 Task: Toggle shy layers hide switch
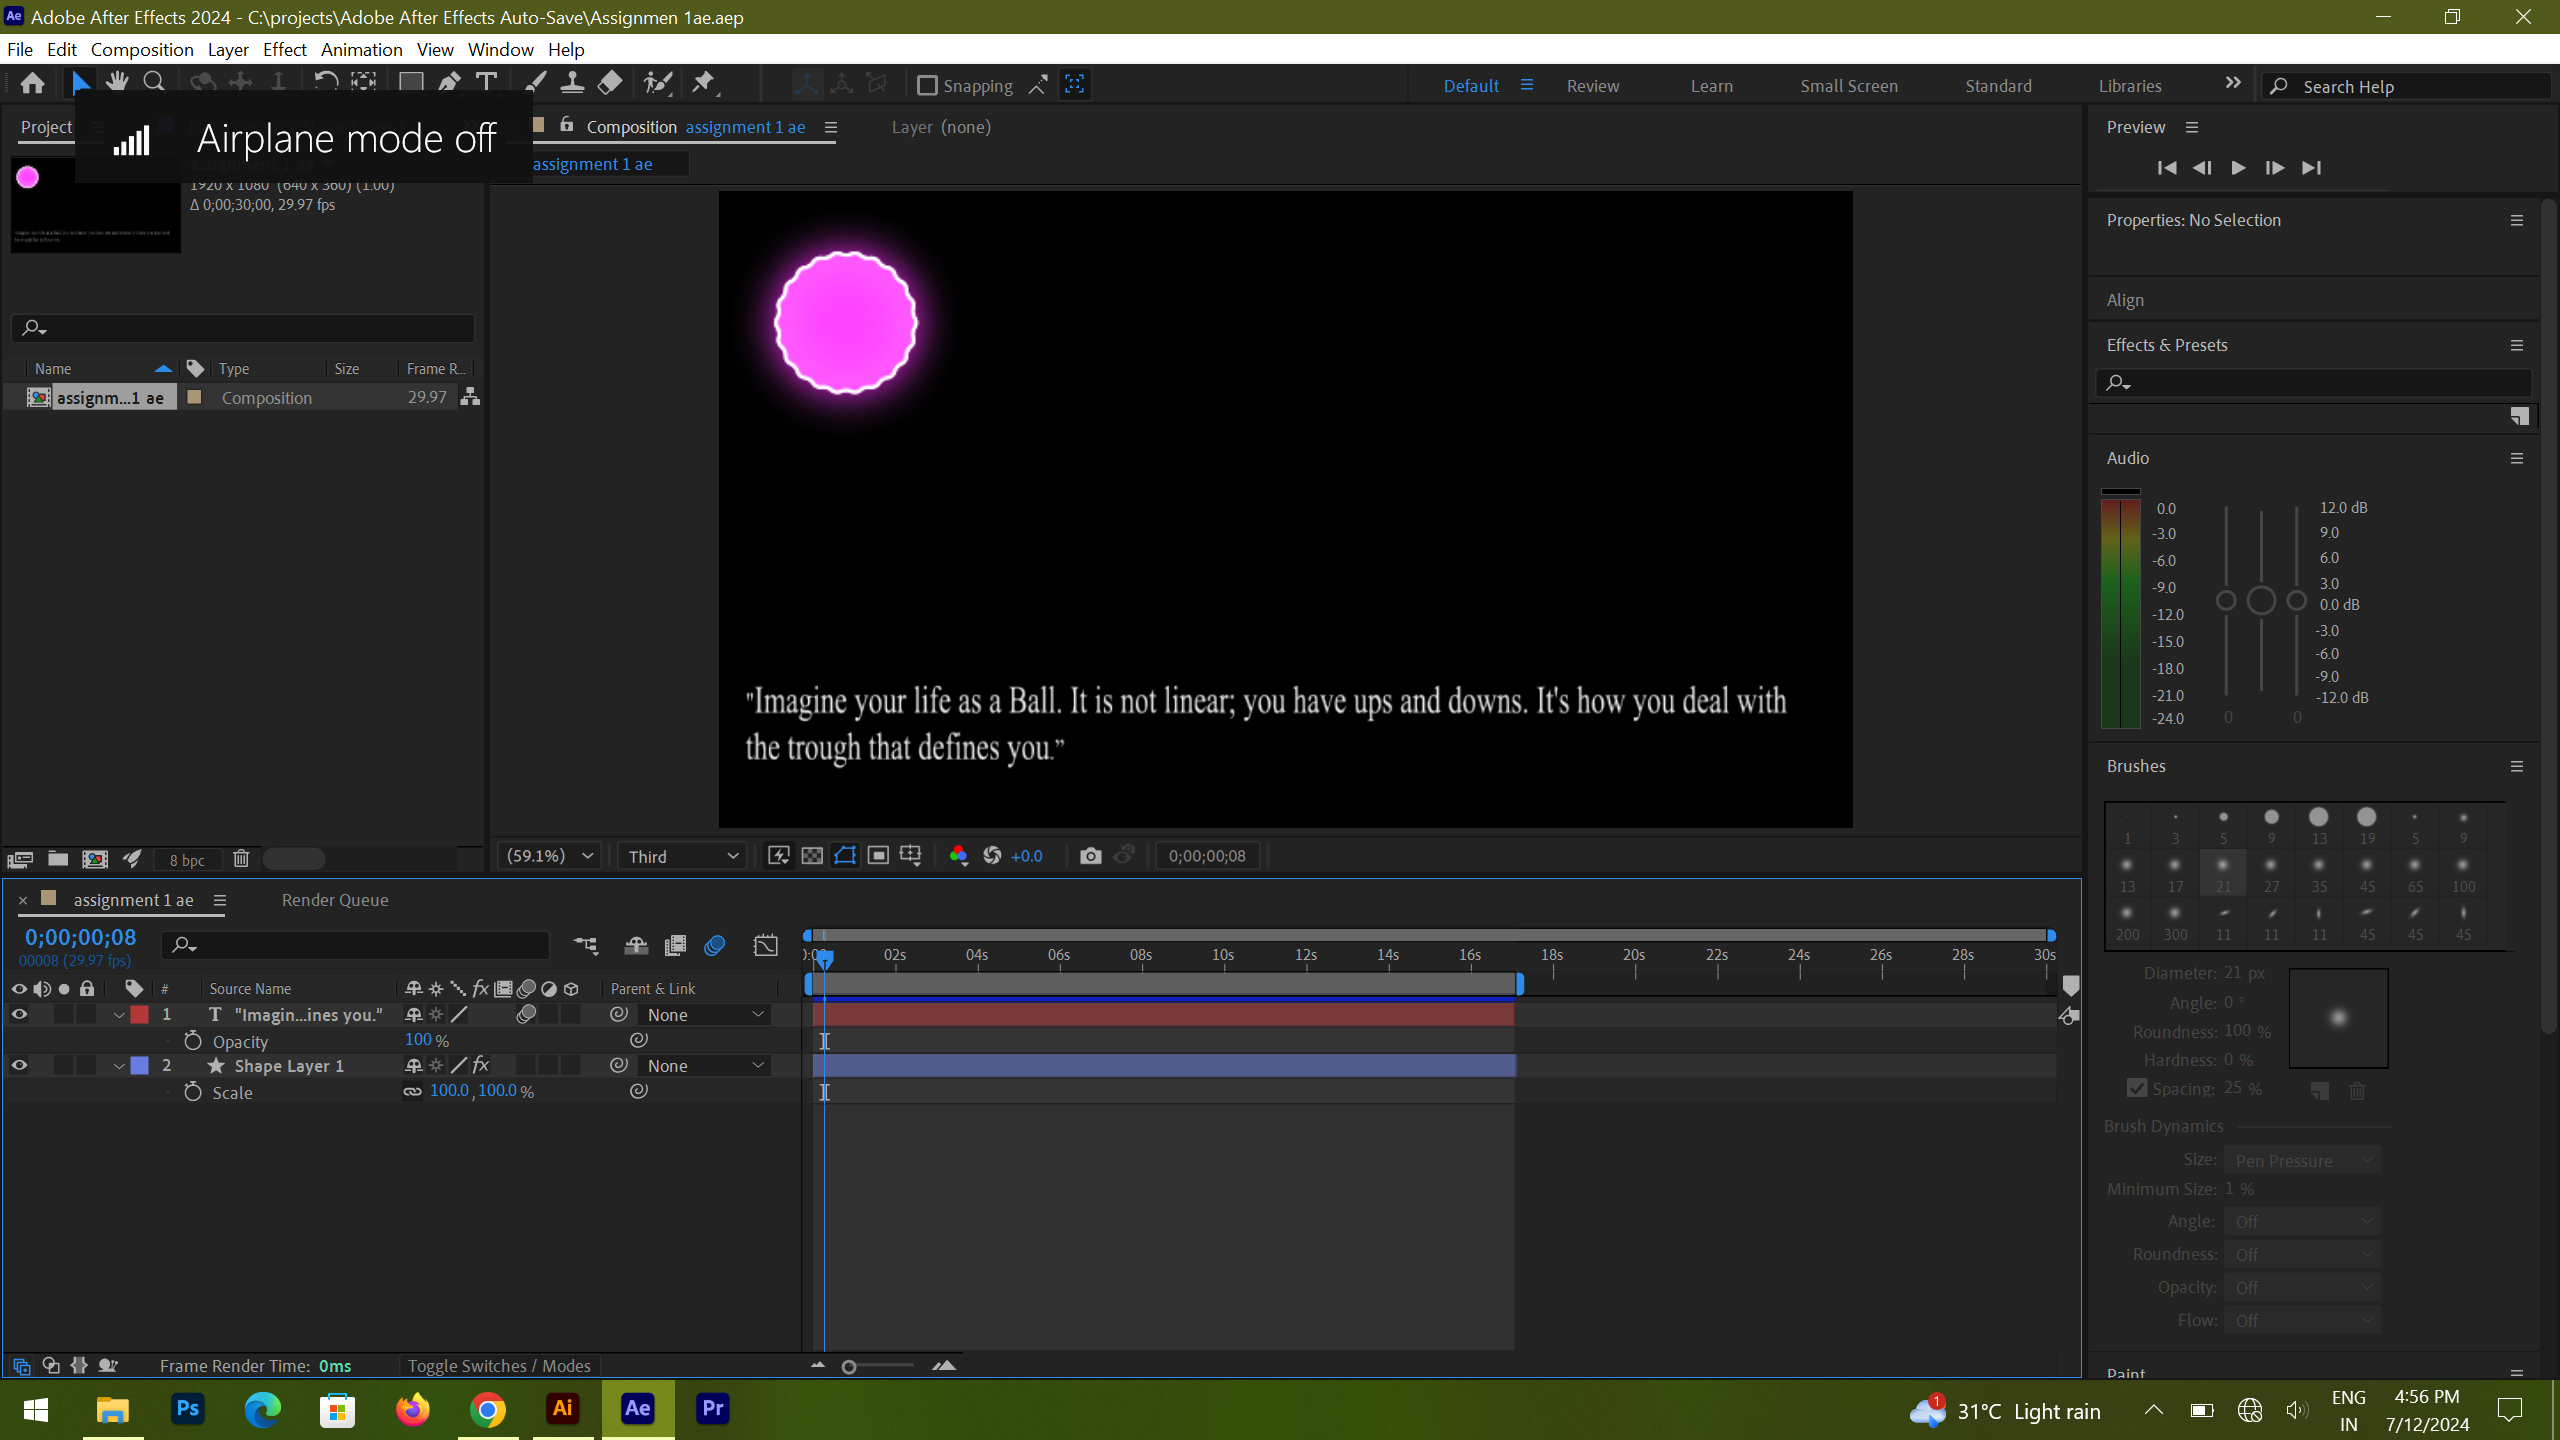point(636,945)
